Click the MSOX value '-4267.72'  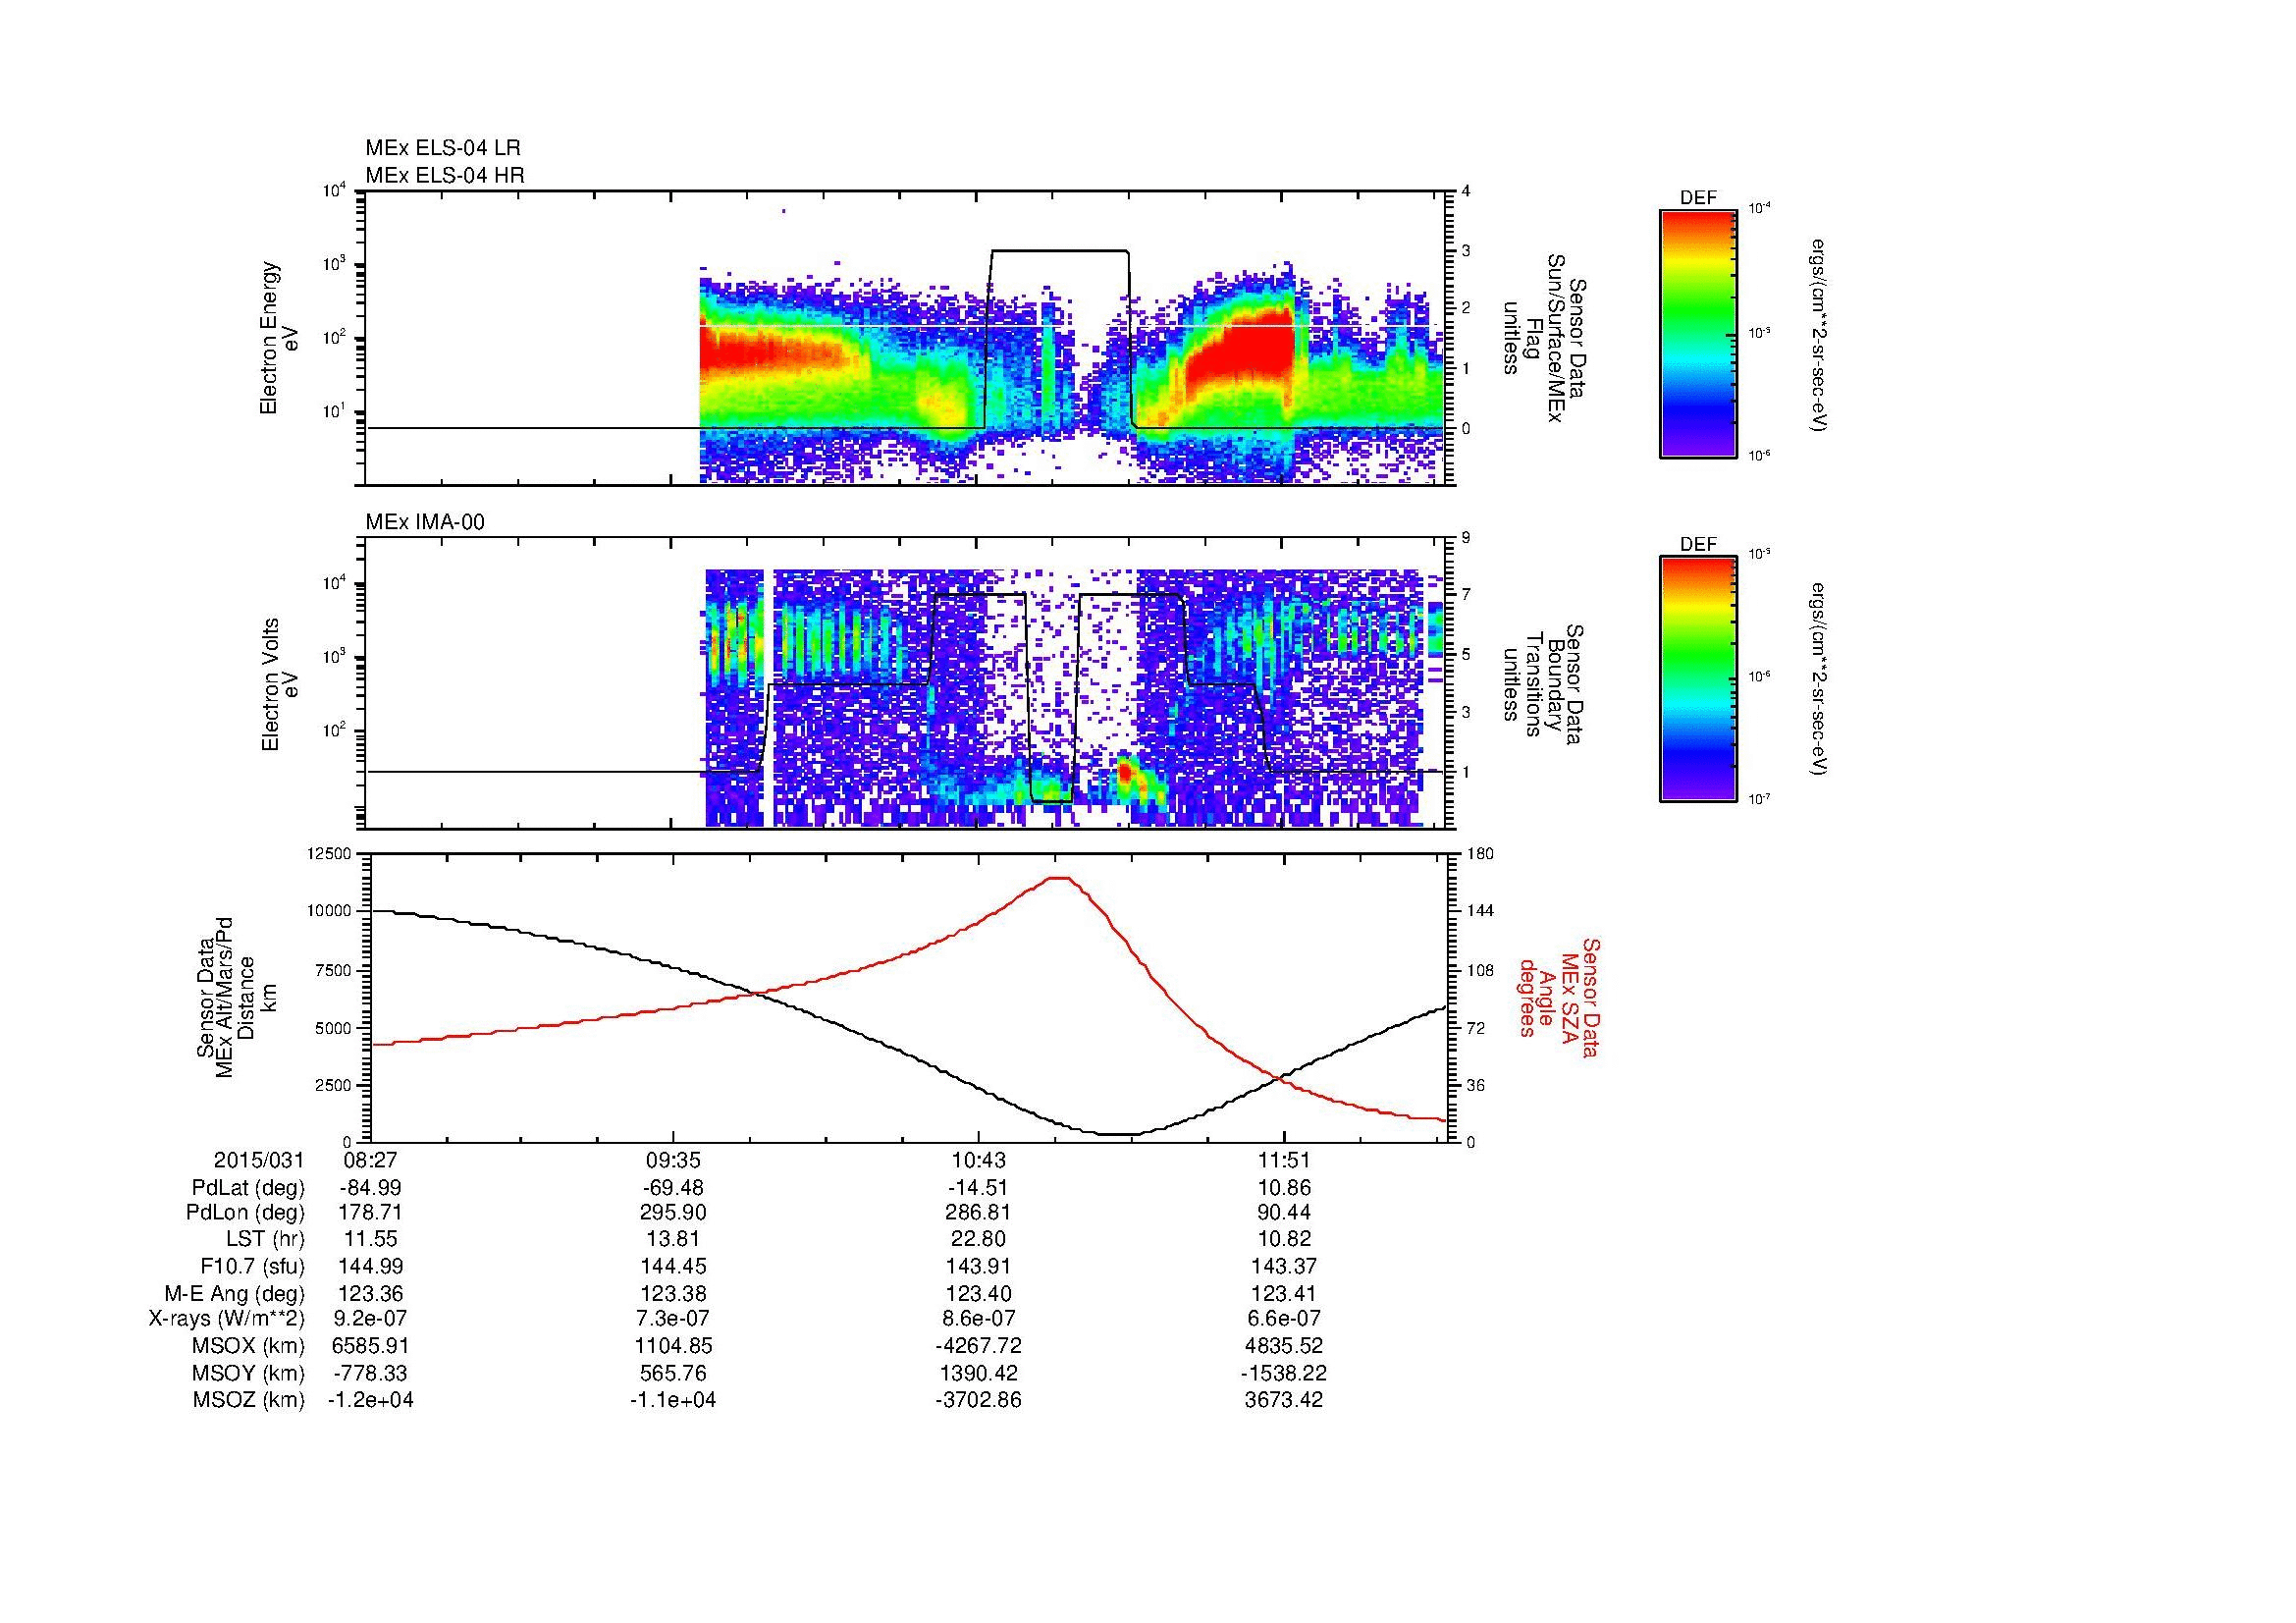click(x=978, y=1346)
